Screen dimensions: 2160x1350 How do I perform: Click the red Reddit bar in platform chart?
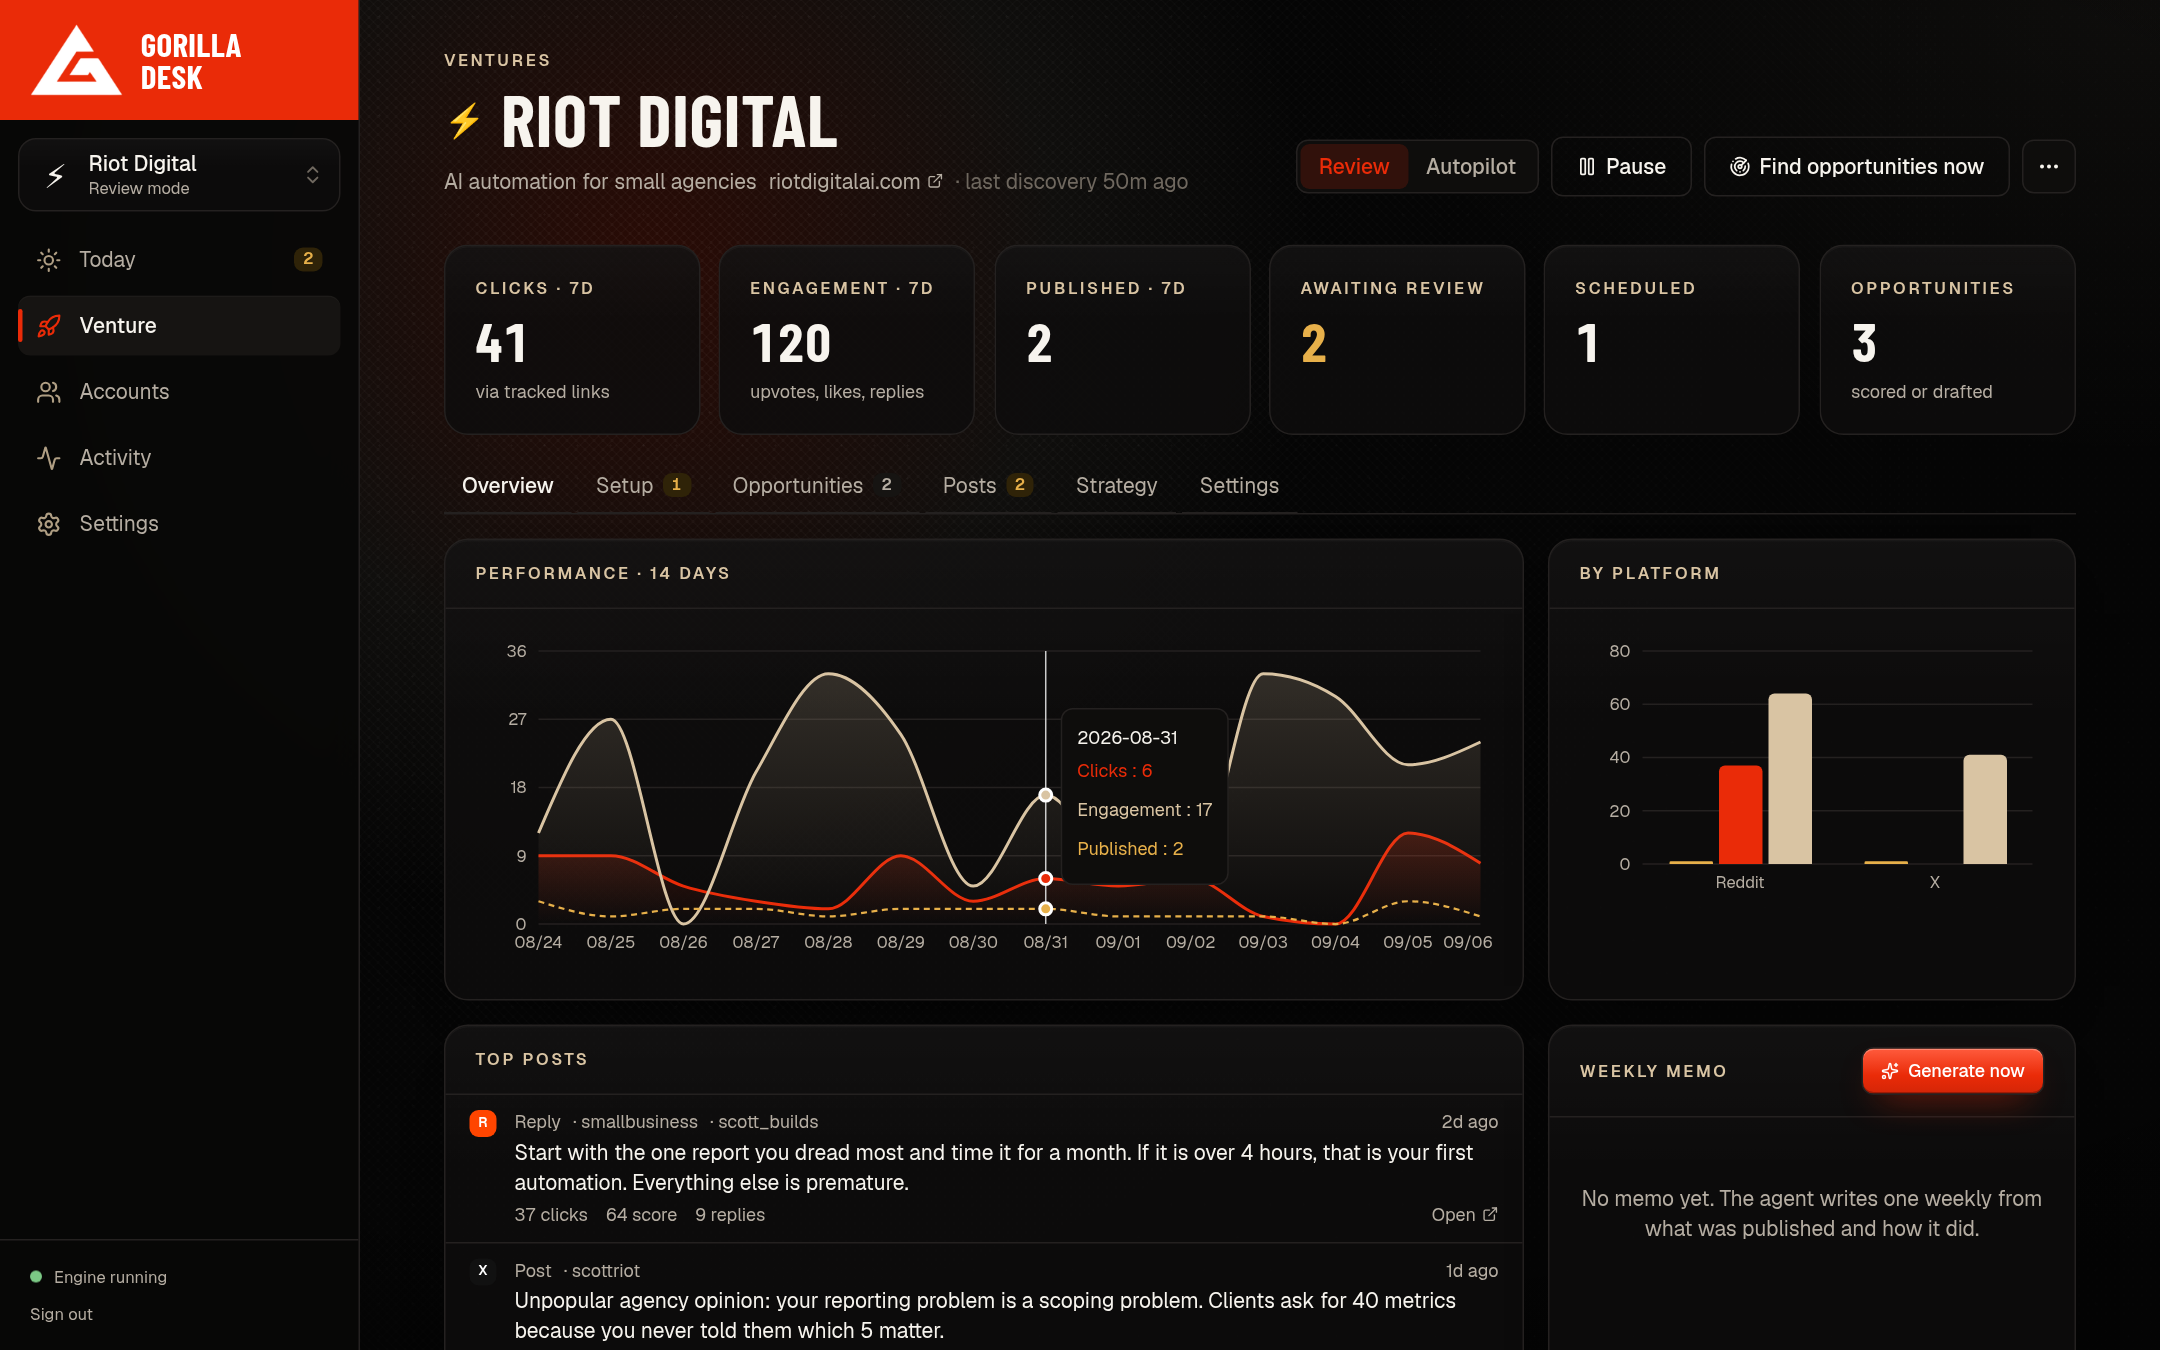1740,815
